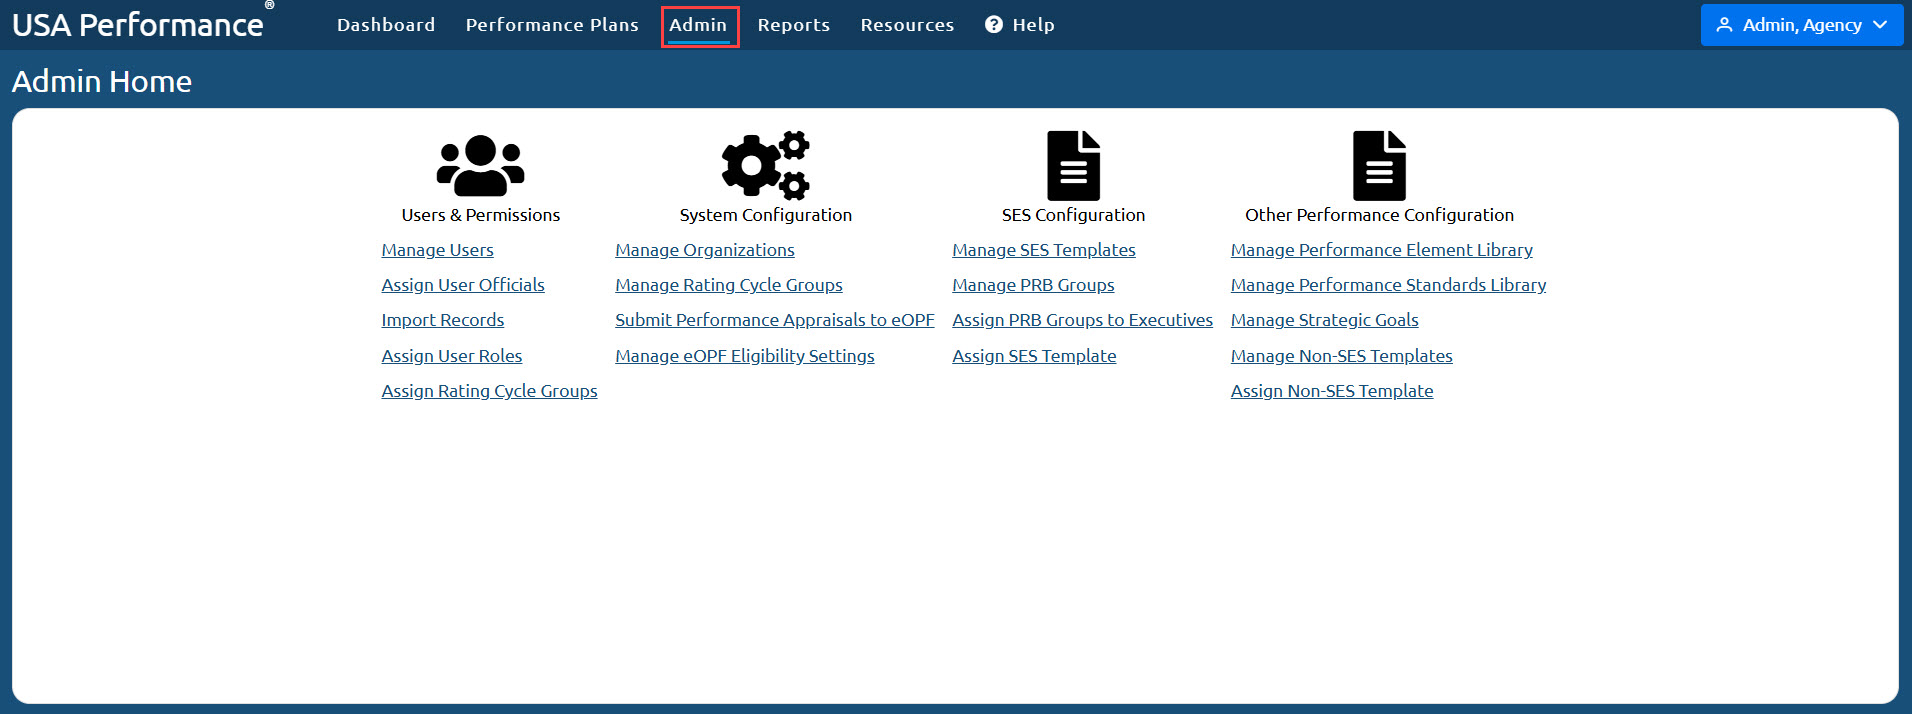The width and height of the screenshot is (1912, 714).
Task: Expand the Admin, Agency dropdown chevron
Action: click(1880, 25)
